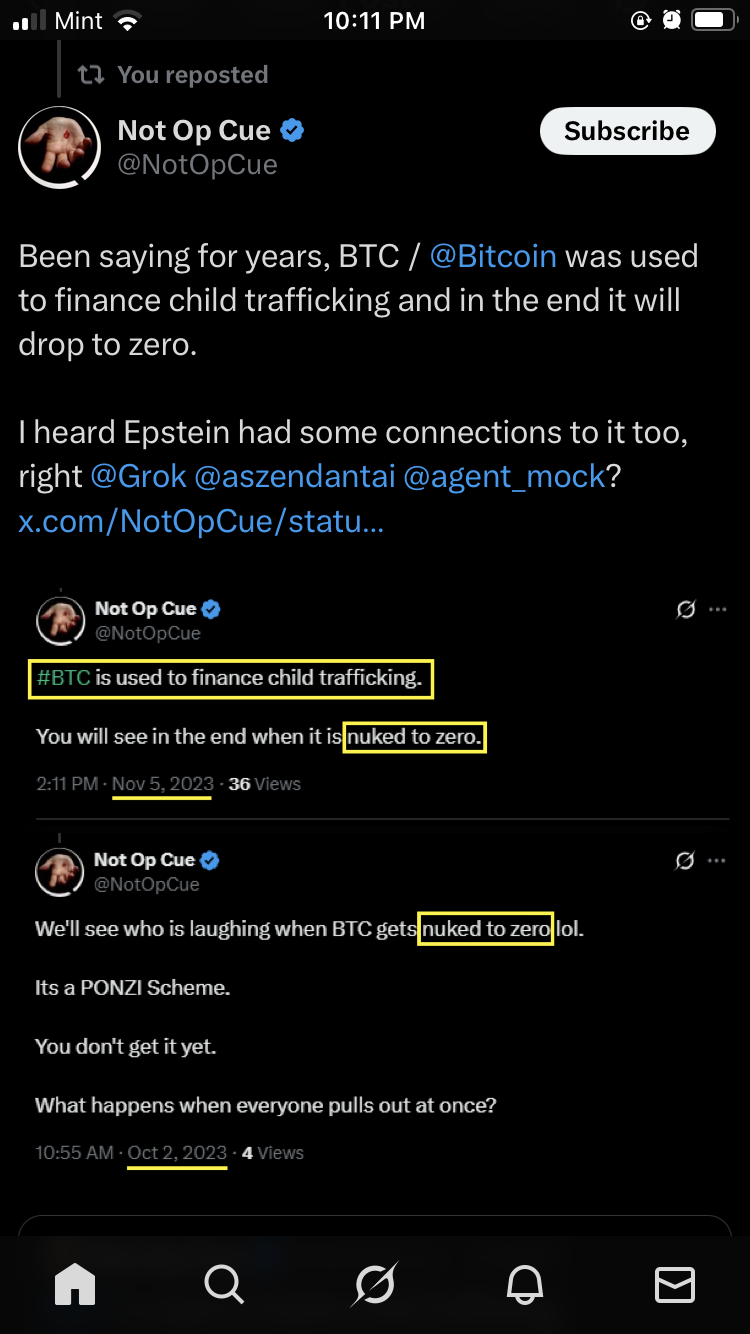Screen dimensions: 750x1334
Task: Open the Home tab
Action: [x=75, y=1284]
